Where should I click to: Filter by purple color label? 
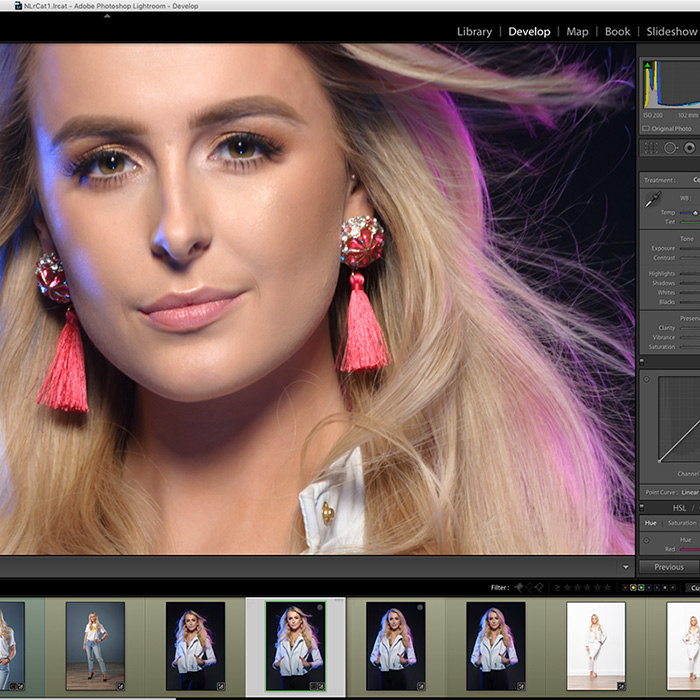657,588
